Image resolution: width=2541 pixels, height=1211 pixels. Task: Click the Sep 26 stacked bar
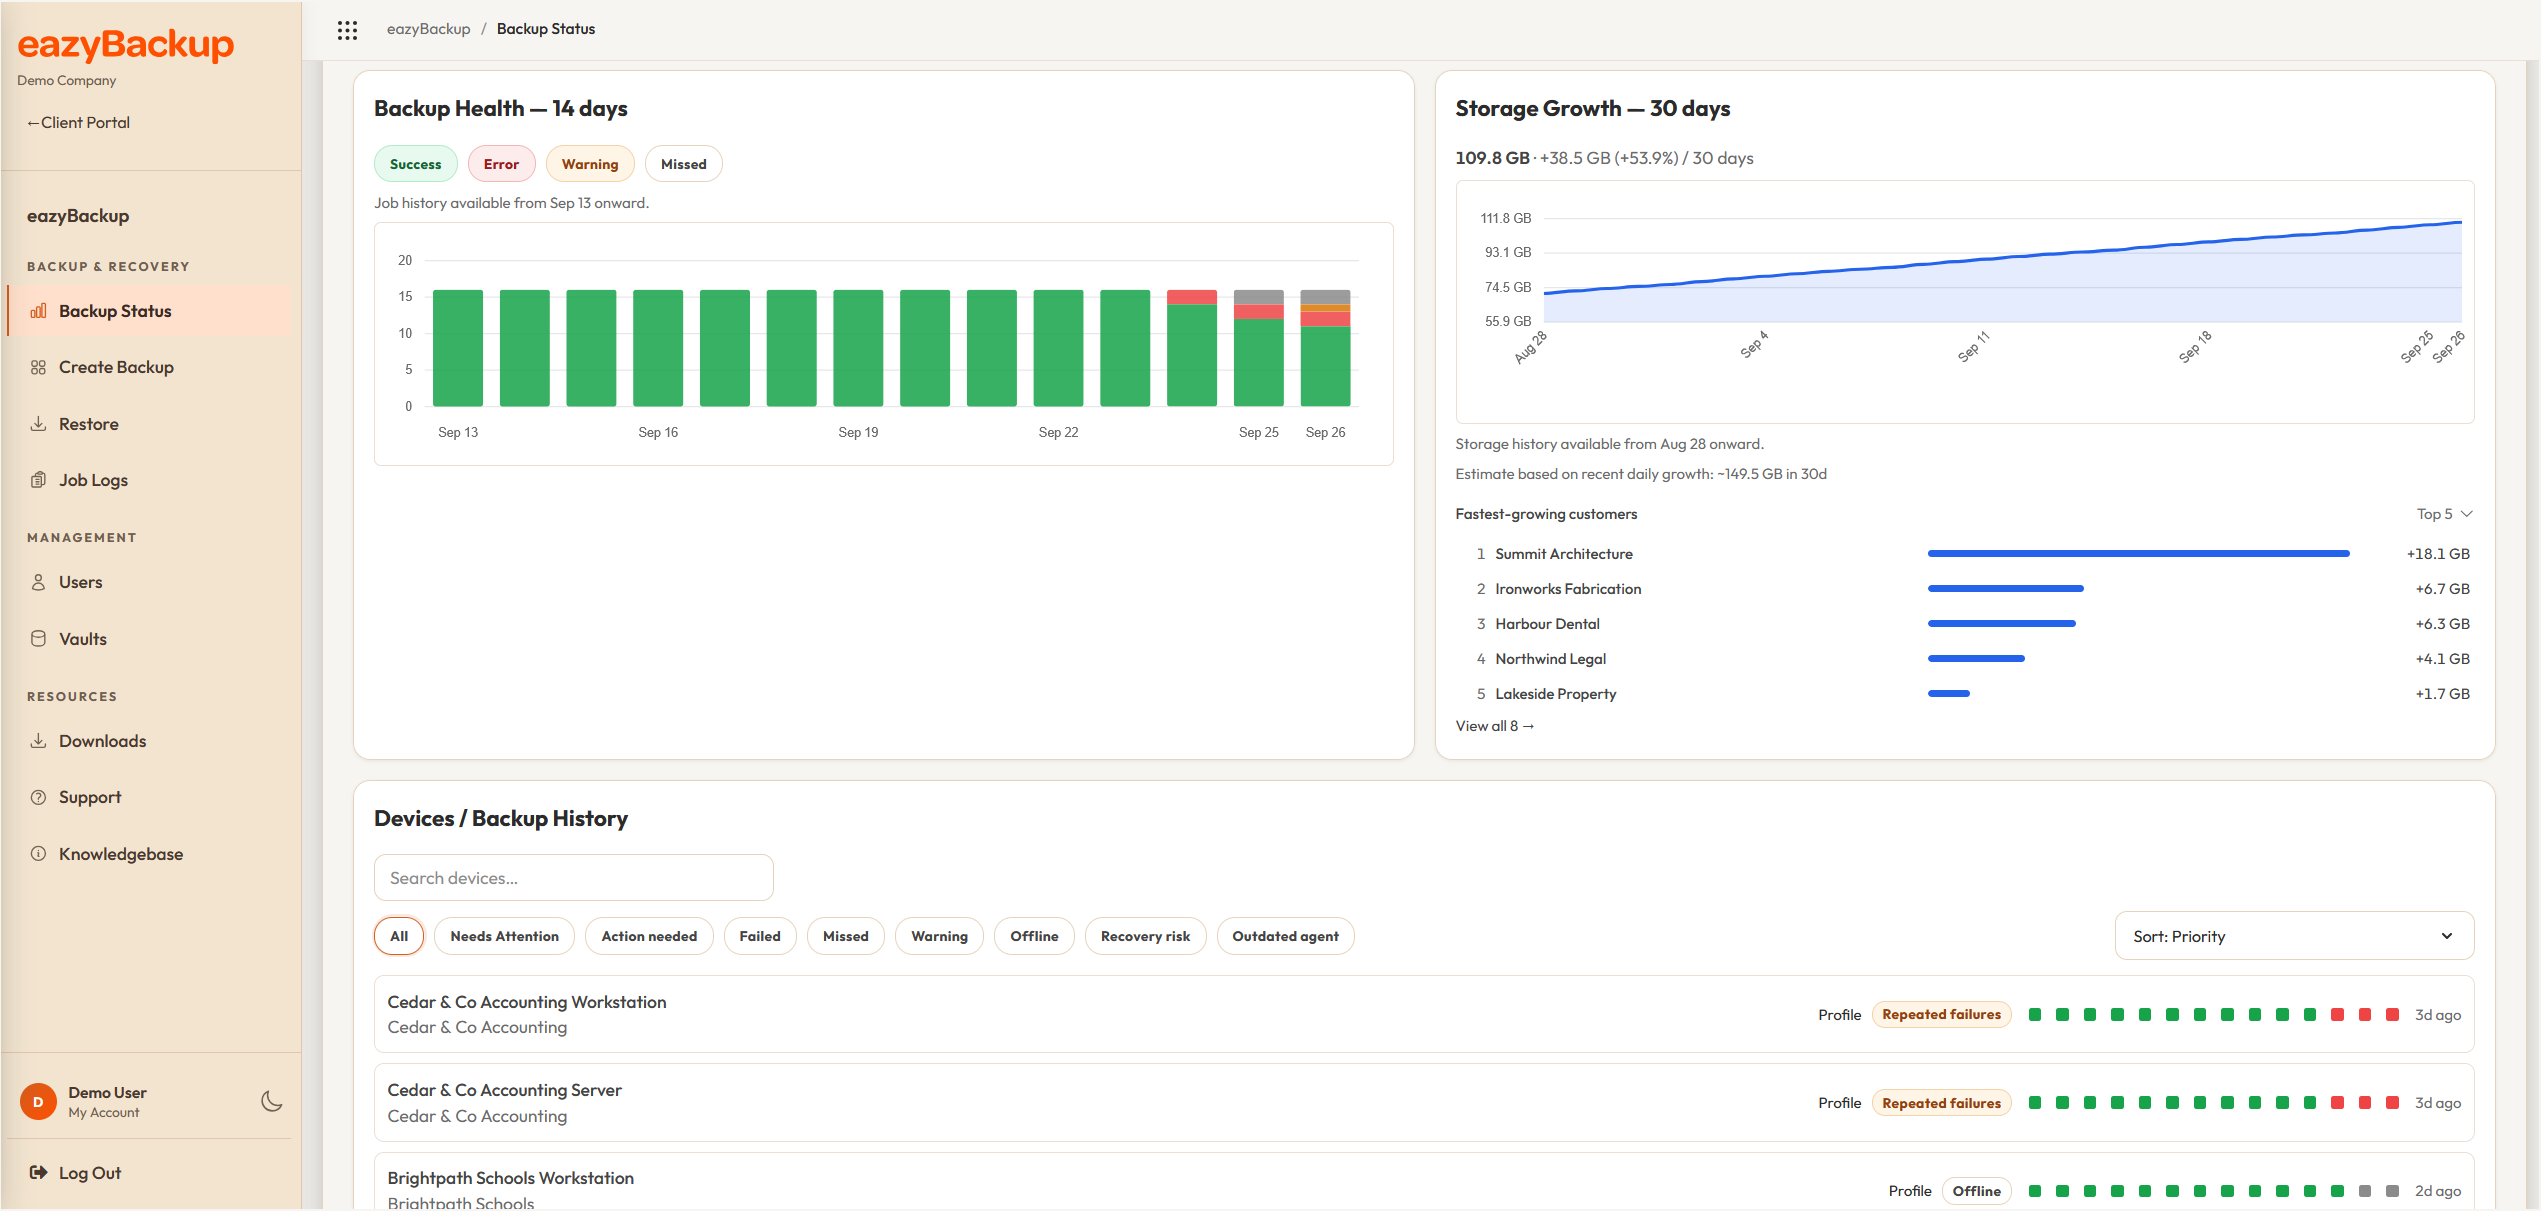coord(1325,348)
